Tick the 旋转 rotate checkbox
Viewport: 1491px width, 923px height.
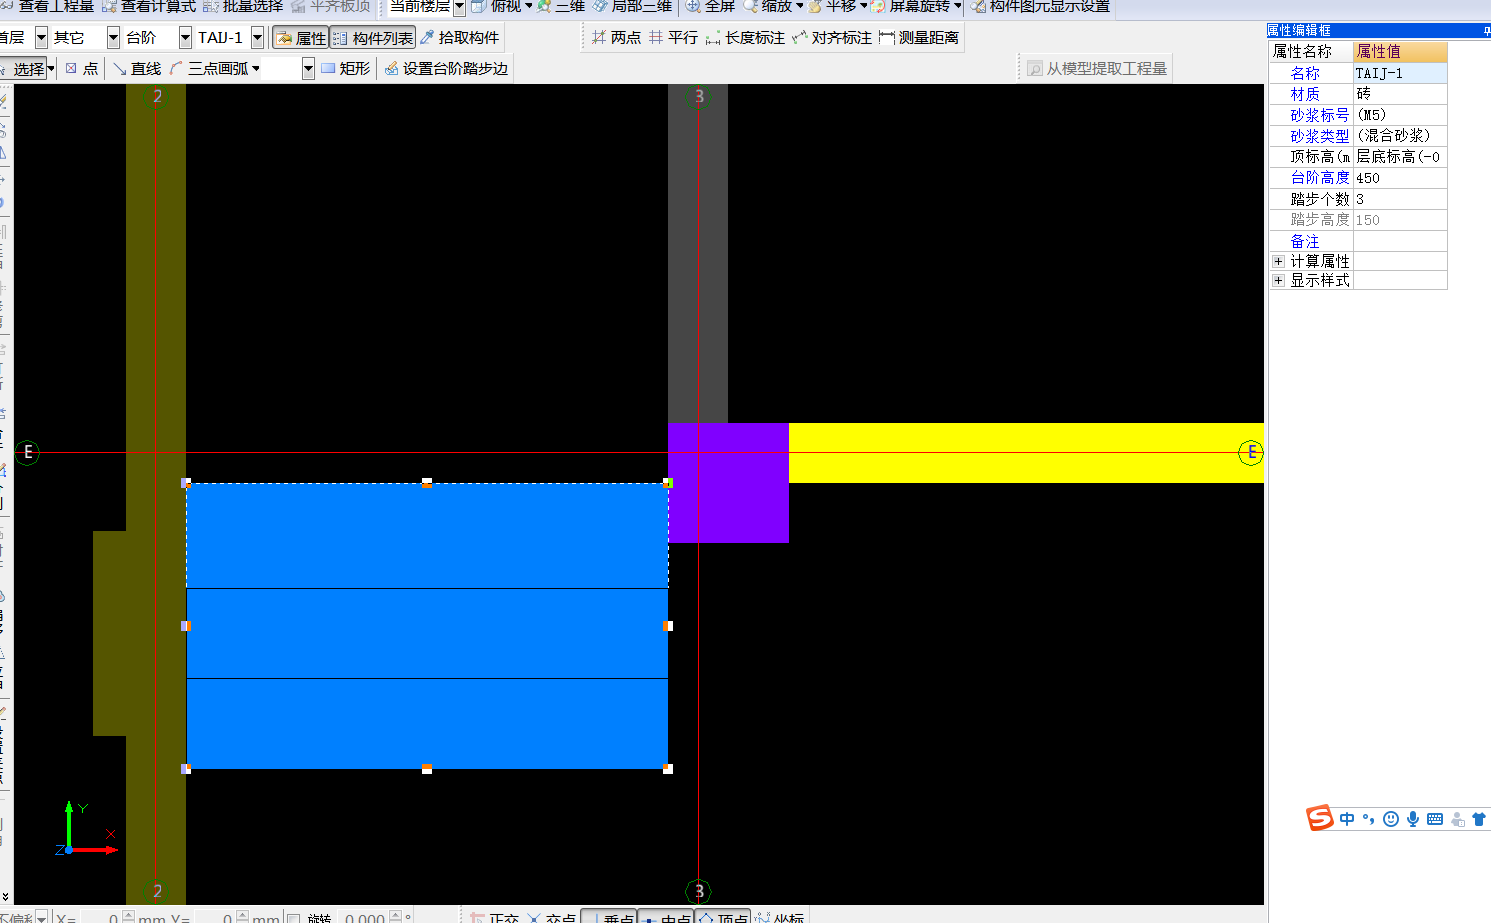(x=293, y=918)
